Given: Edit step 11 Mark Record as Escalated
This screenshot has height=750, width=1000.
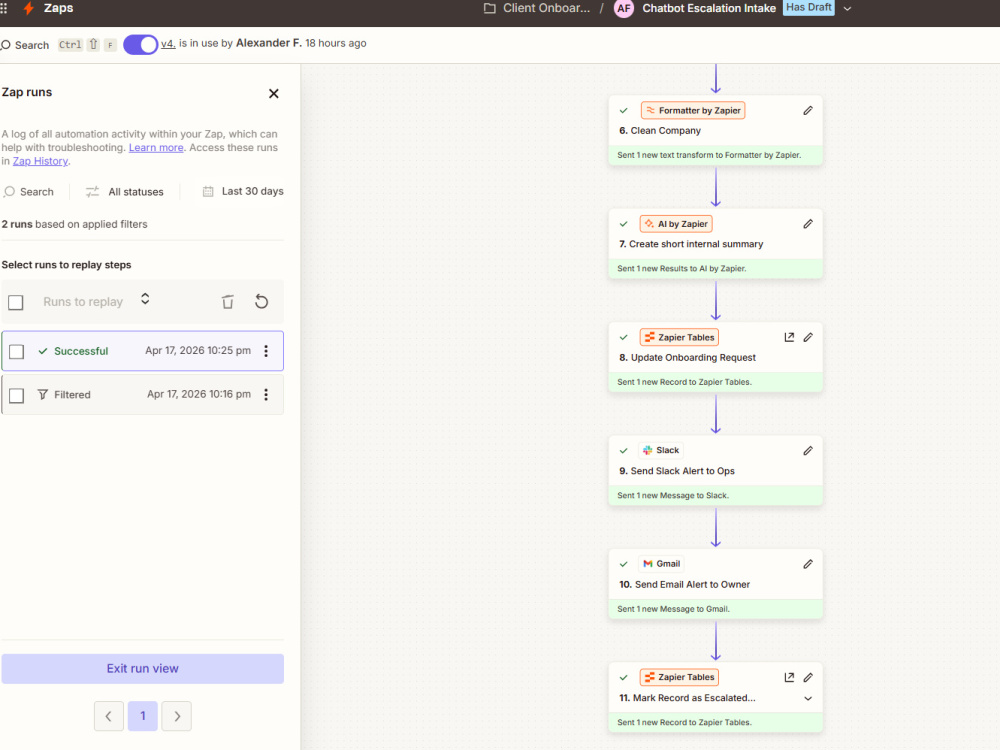Looking at the screenshot, I should pos(808,677).
